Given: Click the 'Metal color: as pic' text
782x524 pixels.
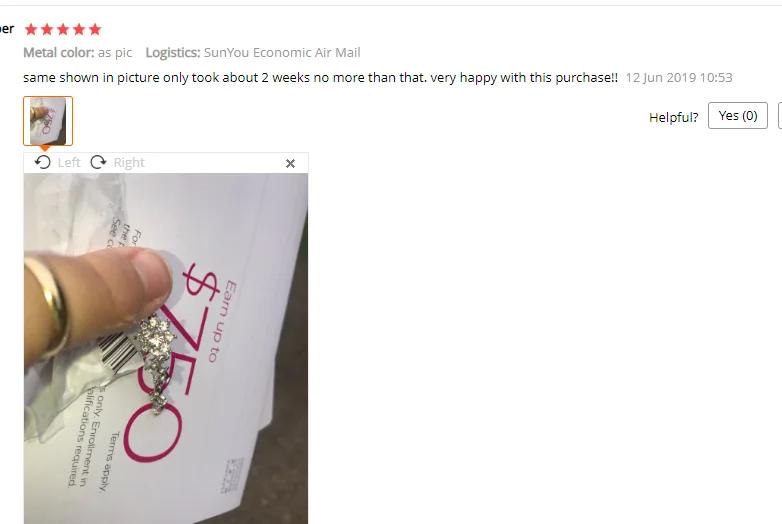Looking at the screenshot, I should point(78,52).
